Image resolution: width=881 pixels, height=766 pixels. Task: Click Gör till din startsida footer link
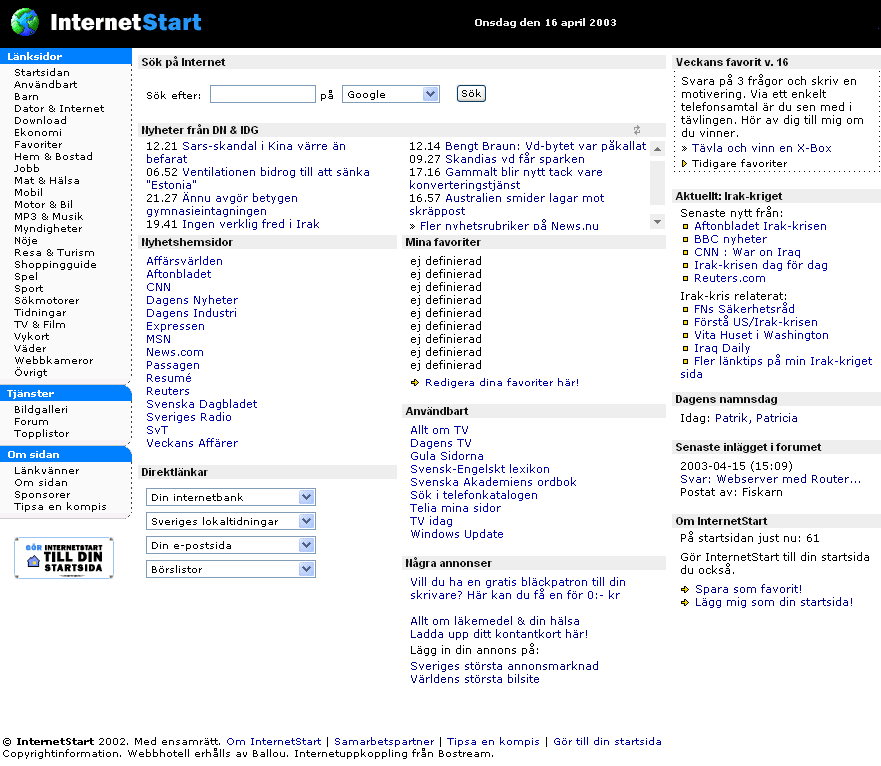click(607, 742)
